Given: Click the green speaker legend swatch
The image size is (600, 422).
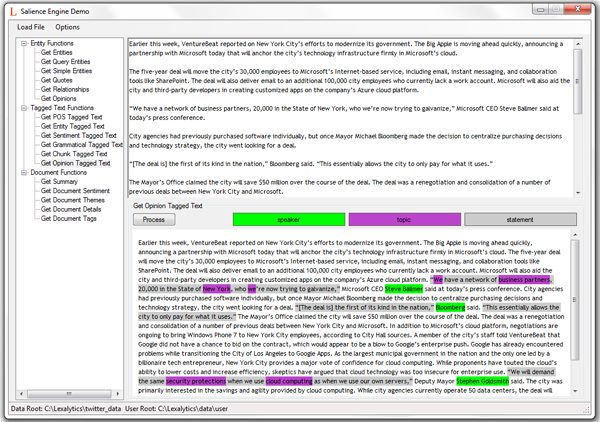Looking at the screenshot, I should point(287,218).
